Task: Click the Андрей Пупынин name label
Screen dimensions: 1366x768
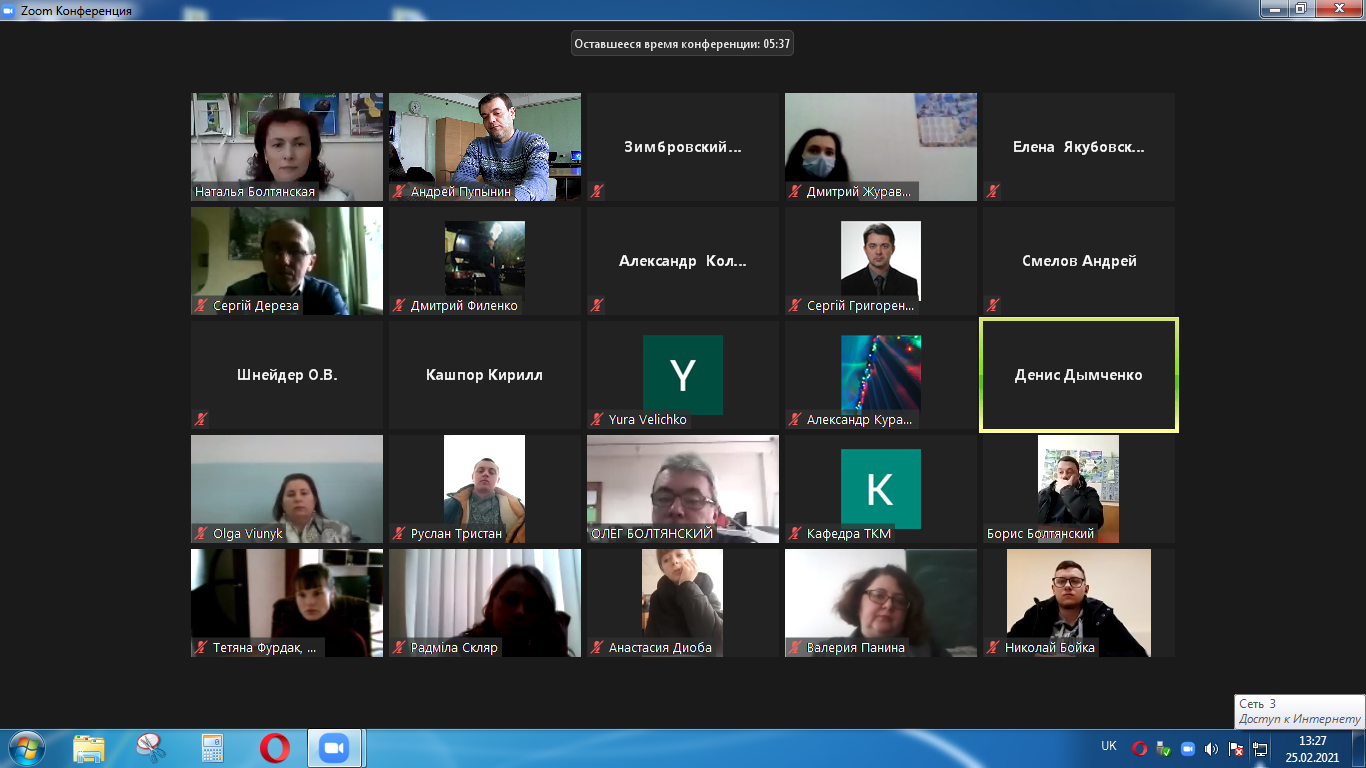Action: [x=461, y=191]
